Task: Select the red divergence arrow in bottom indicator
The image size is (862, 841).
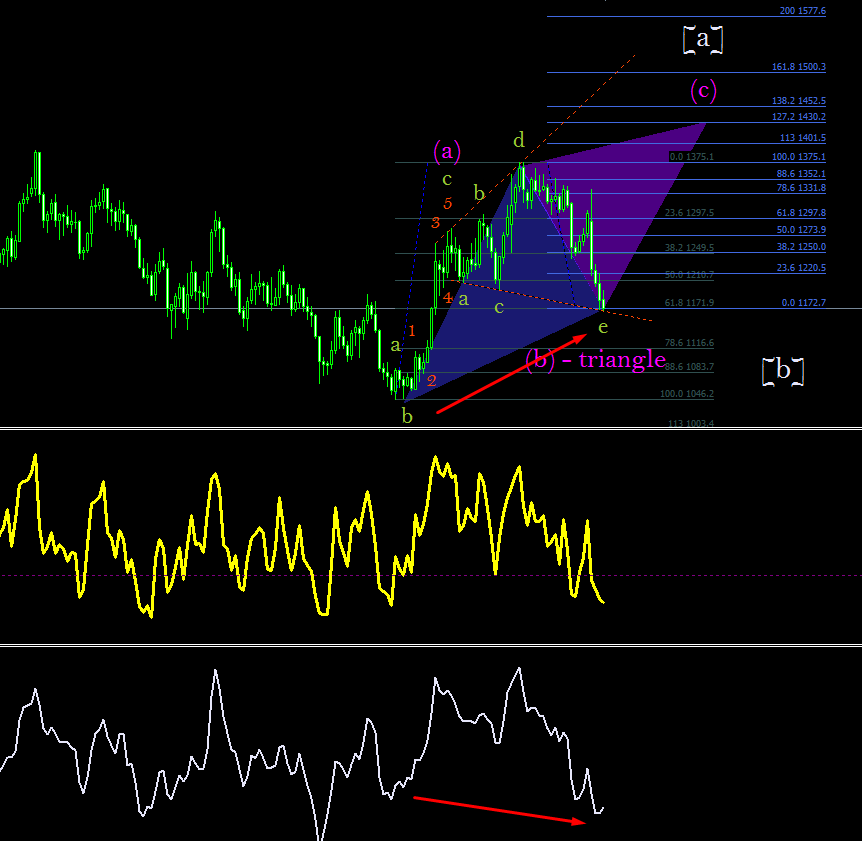Action: (x=500, y=810)
